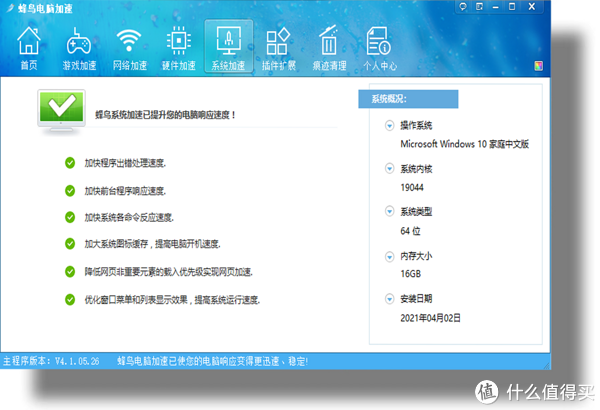
Task: Click Microsoft Windows 10 家庭中文版 value
Action: coord(465,144)
